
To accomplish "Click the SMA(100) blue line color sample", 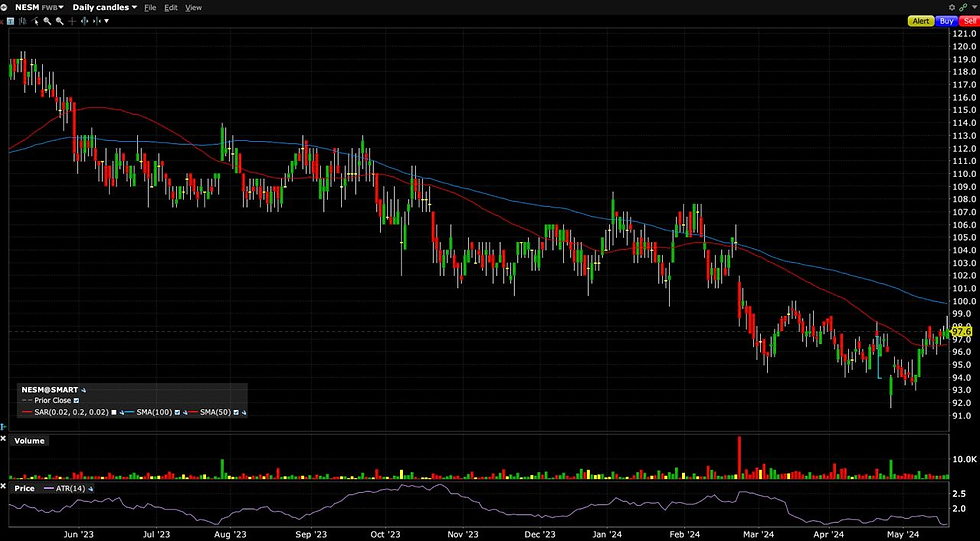I will click(x=129, y=412).
